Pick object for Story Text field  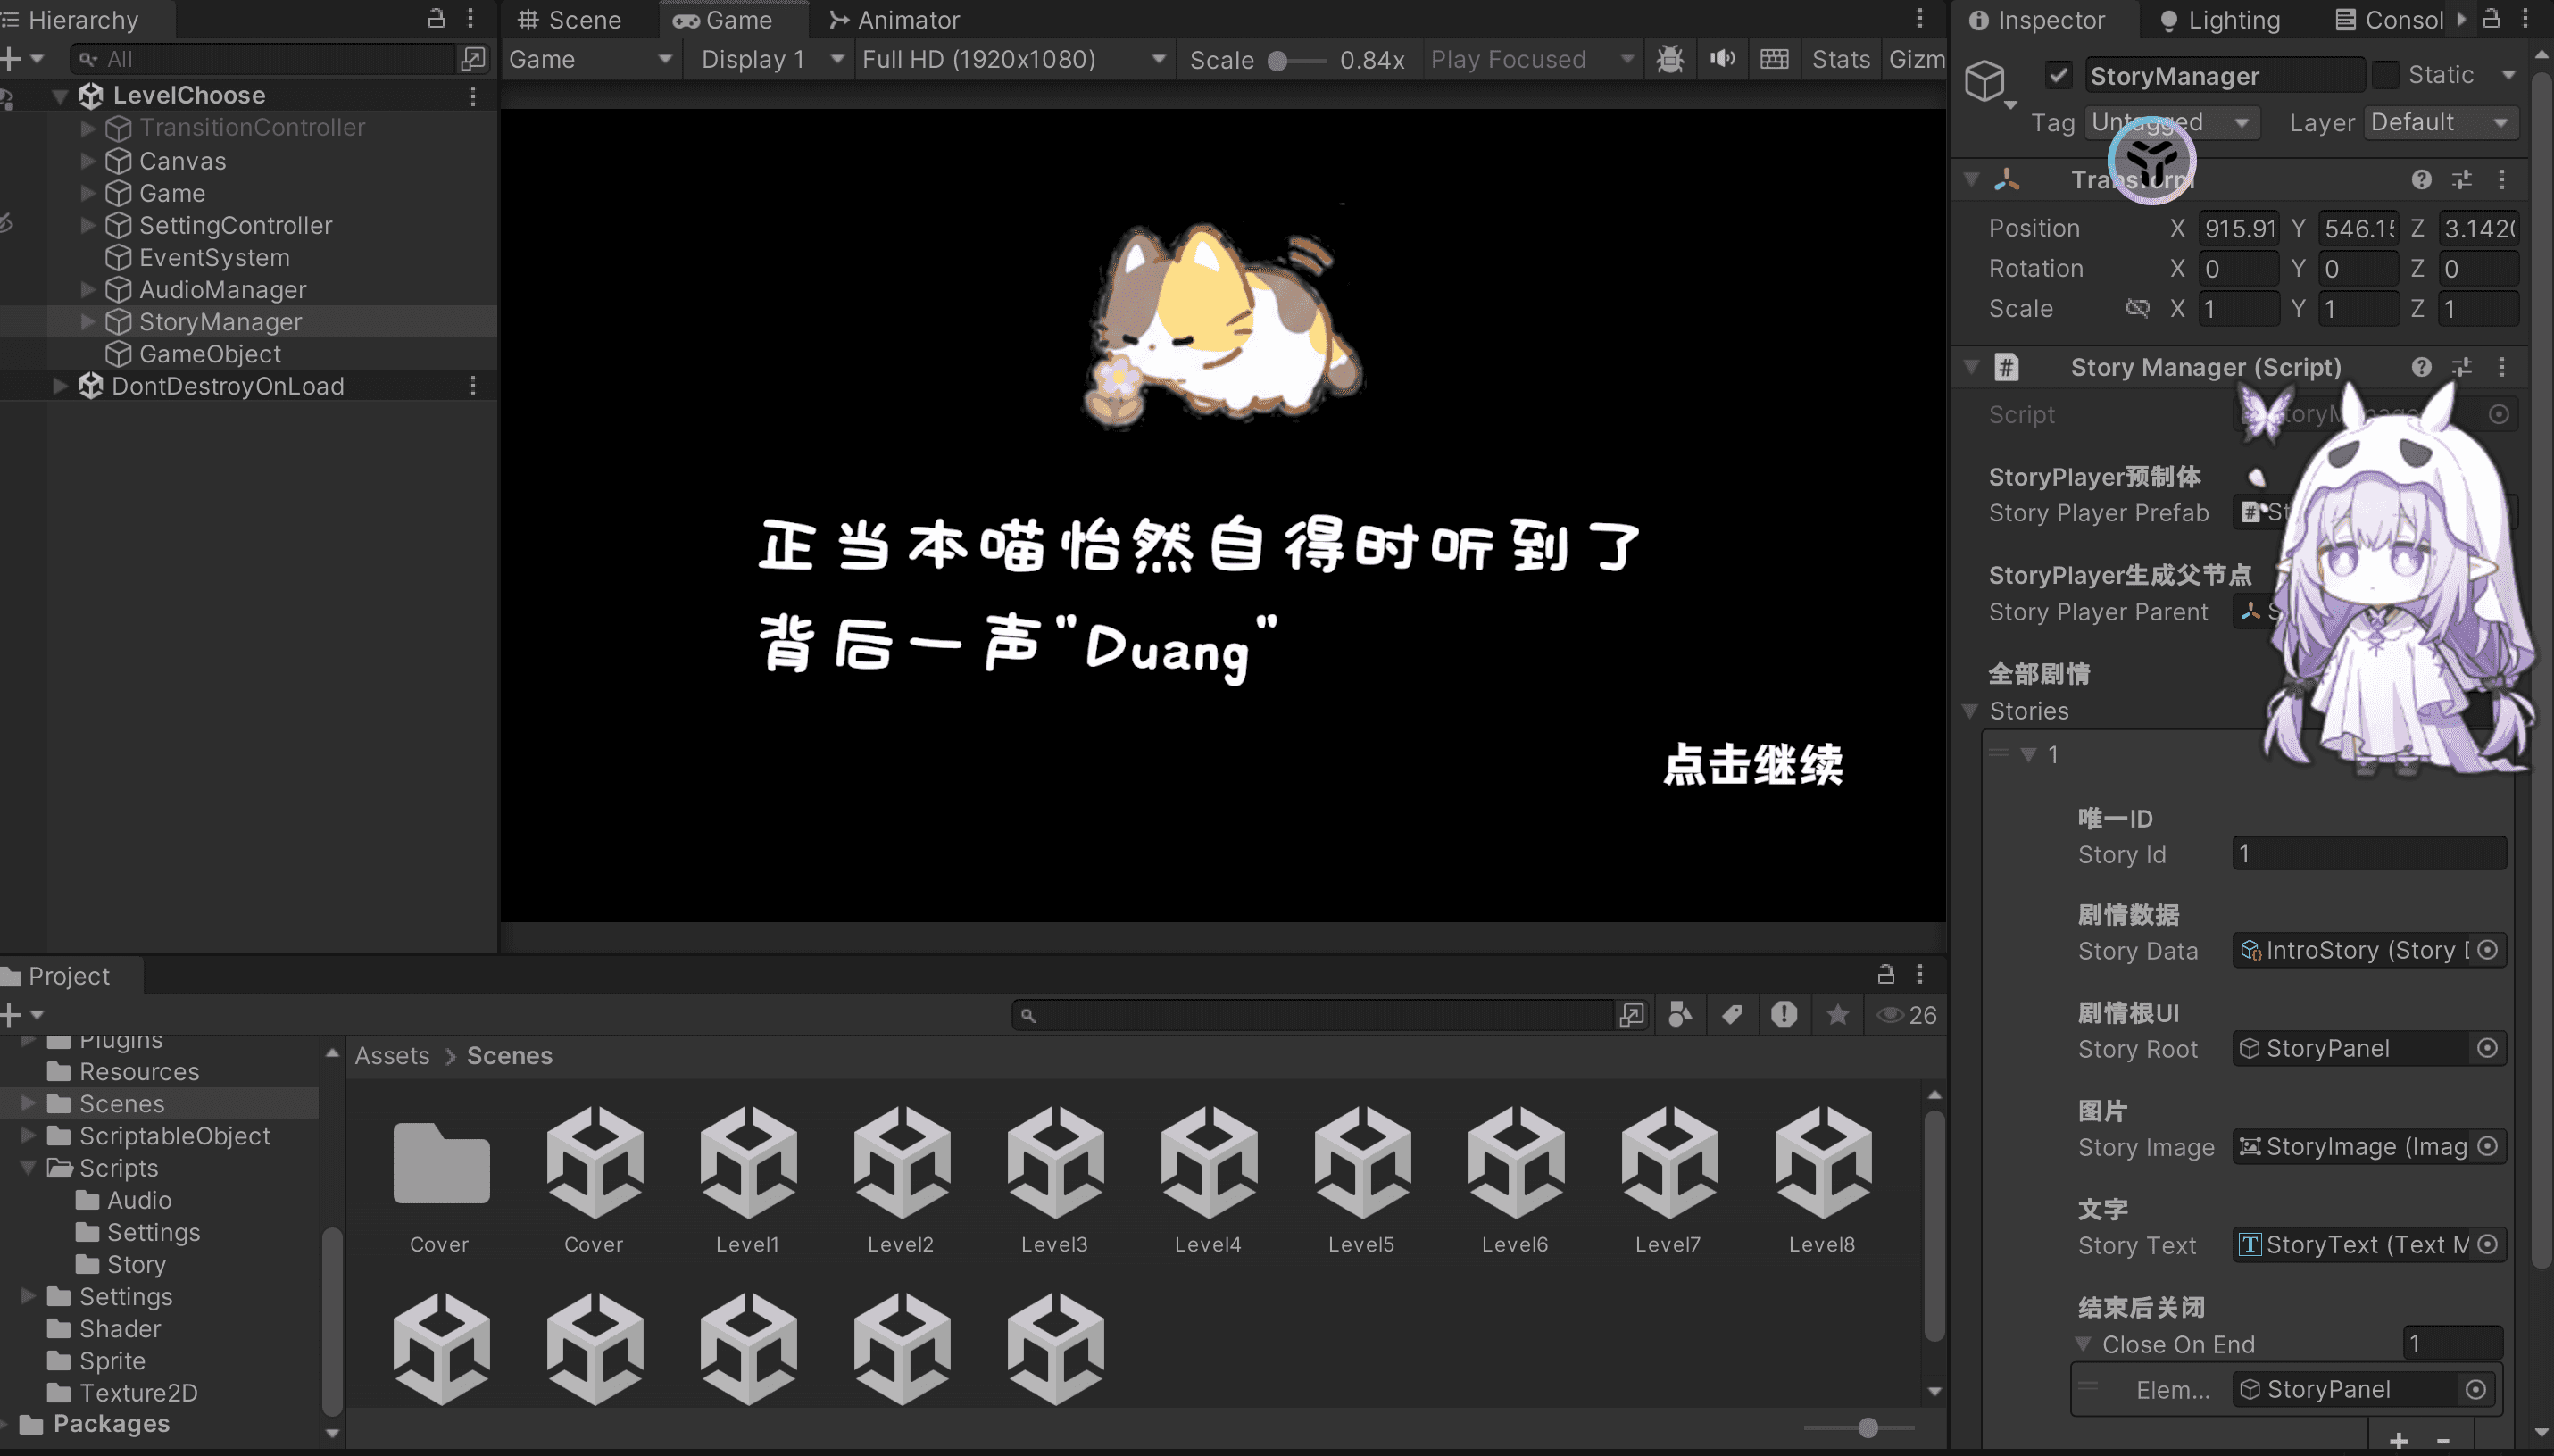pyautogui.click(x=2488, y=1244)
